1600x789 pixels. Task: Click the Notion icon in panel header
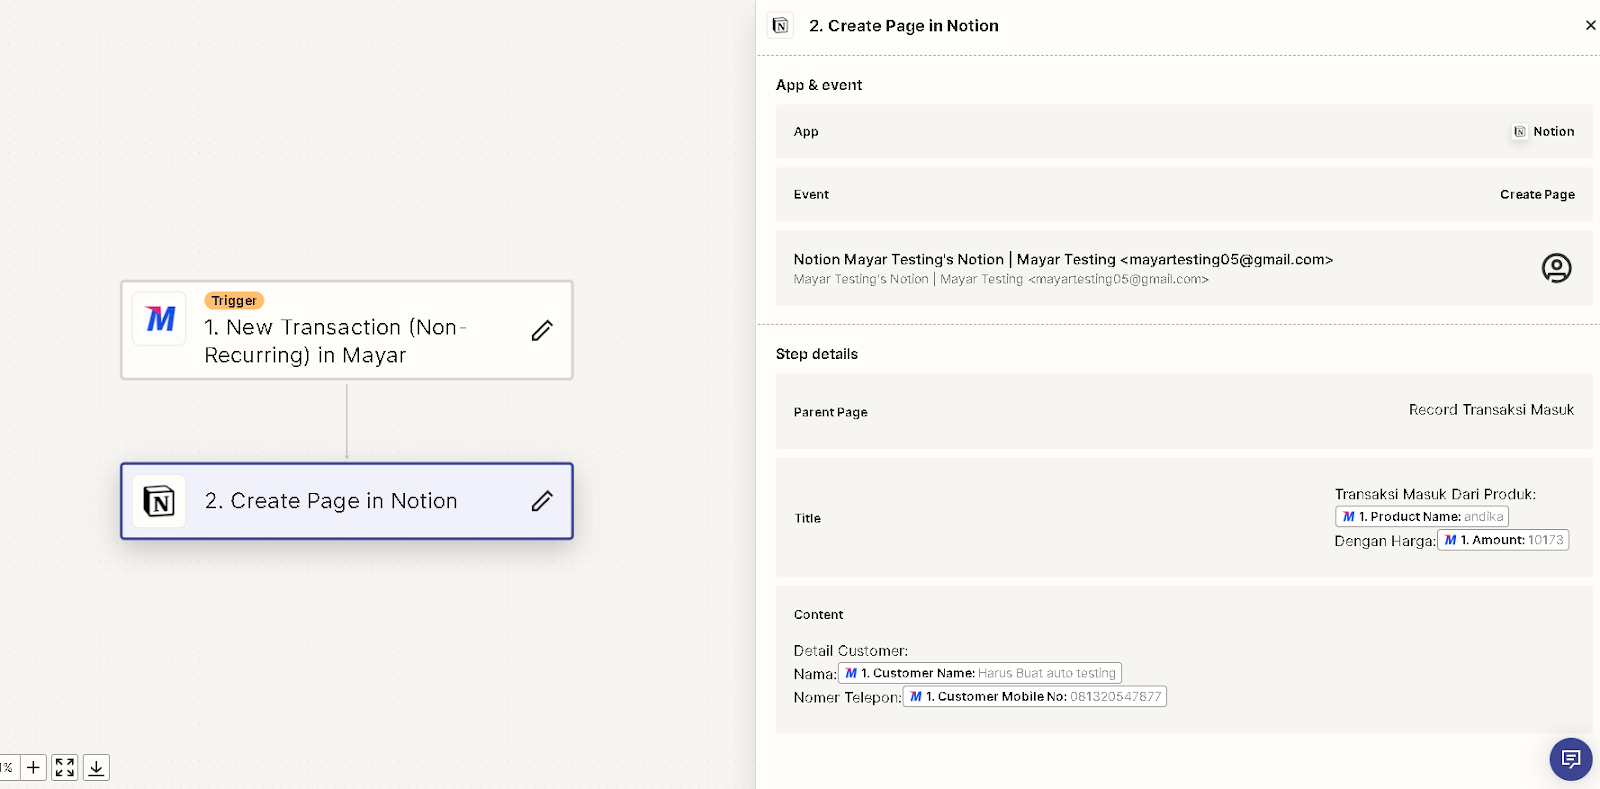tap(780, 26)
